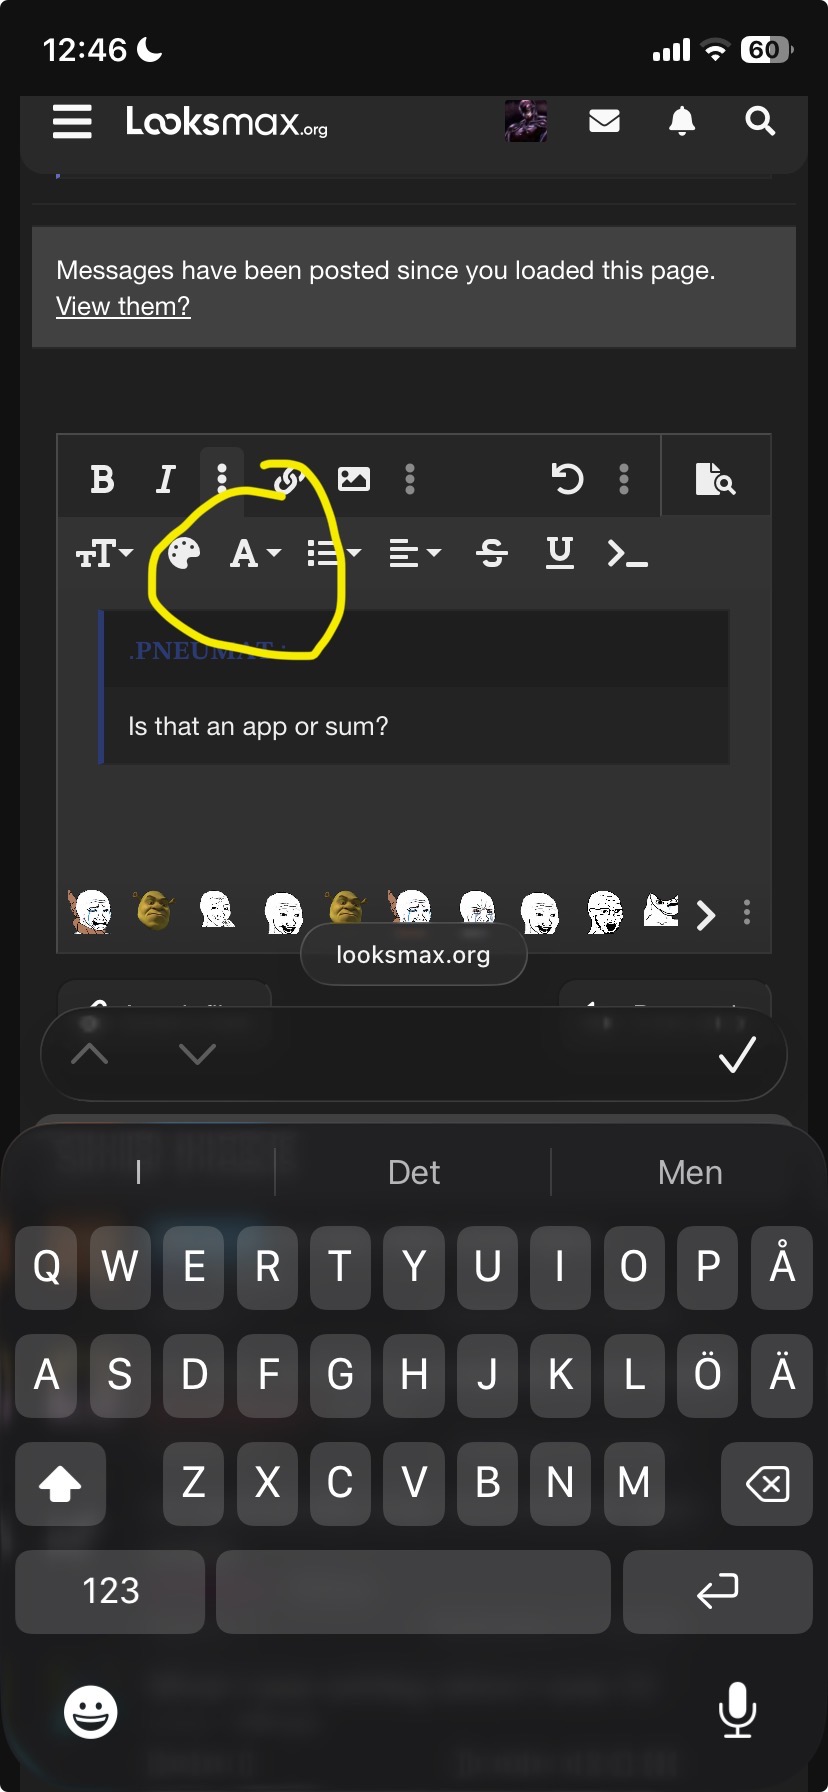Open hamburger navigation menu
This screenshot has height=1792, width=828.
click(72, 121)
